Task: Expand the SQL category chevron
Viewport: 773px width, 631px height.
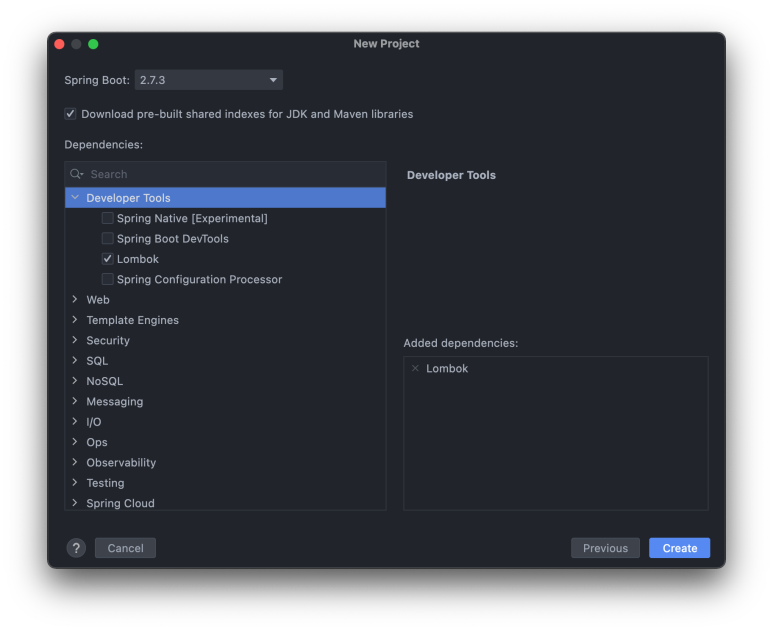Action: click(75, 360)
